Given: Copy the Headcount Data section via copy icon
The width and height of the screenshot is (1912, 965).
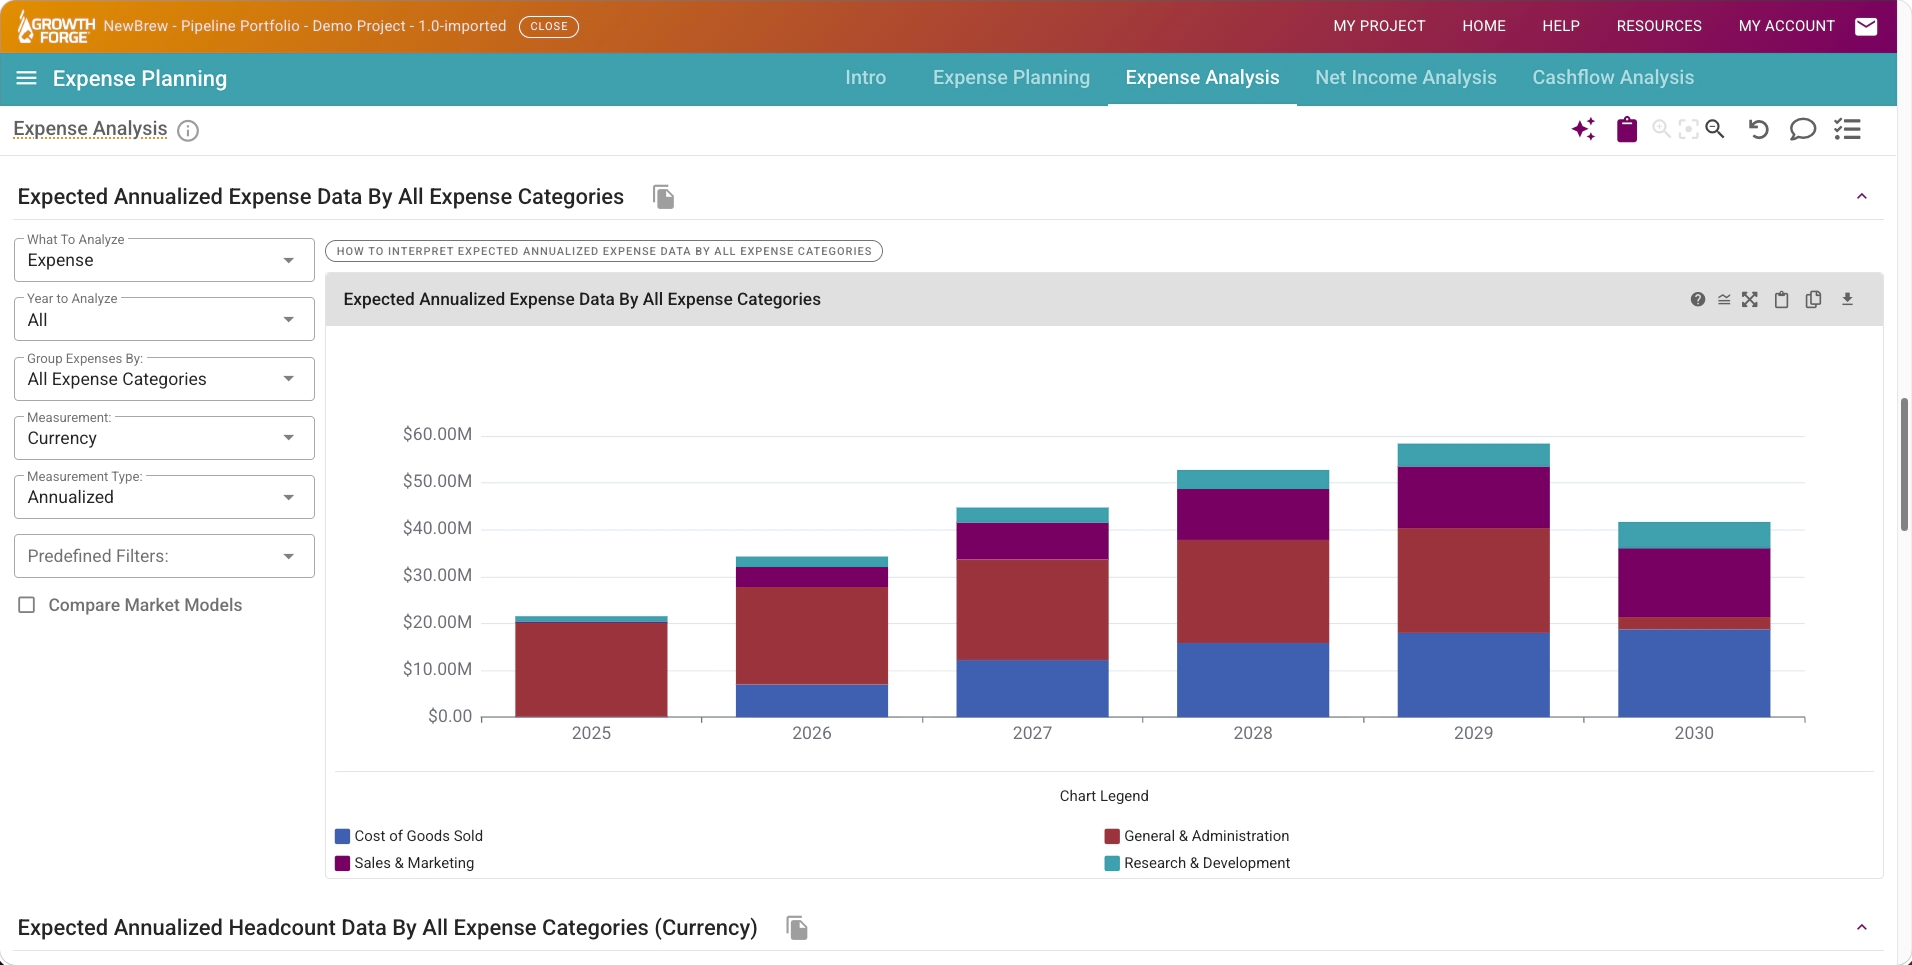Looking at the screenshot, I should coord(797,928).
